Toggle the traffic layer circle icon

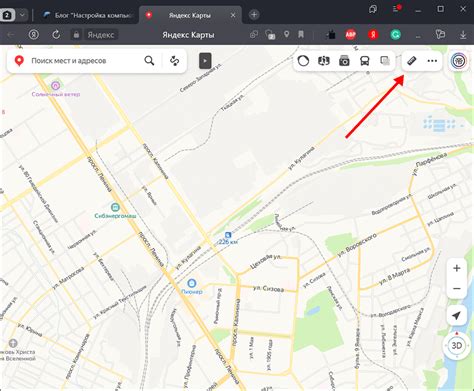[303, 61]
